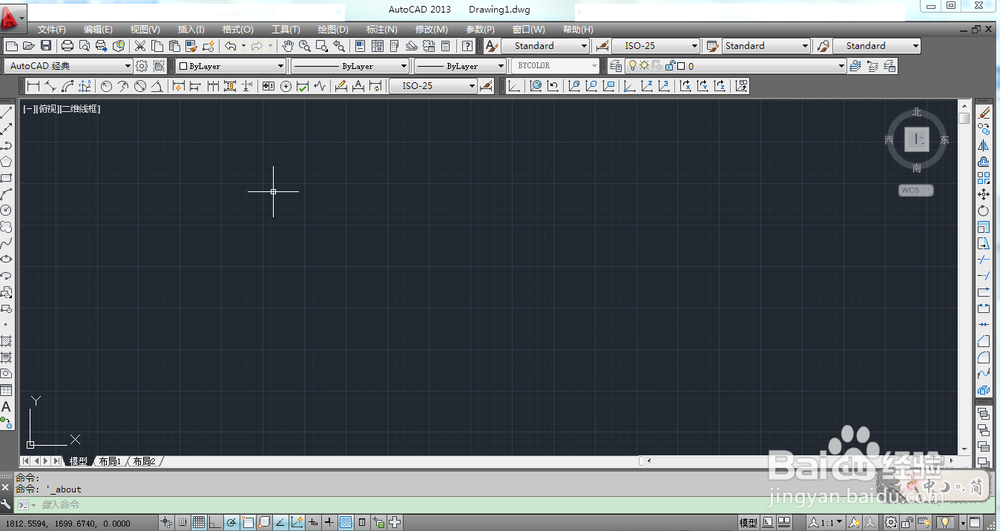Toggle layer 0 lock icon

[670, 66]
